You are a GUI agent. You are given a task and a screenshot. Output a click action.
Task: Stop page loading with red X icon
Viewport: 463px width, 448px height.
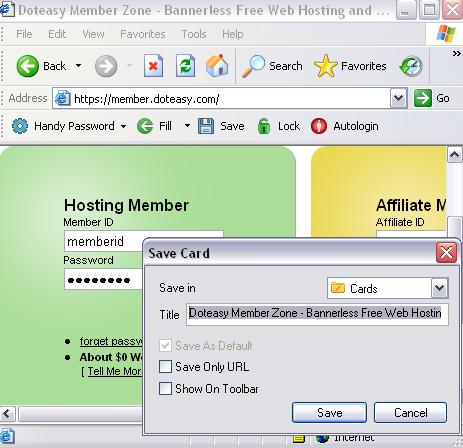point(153,66)
